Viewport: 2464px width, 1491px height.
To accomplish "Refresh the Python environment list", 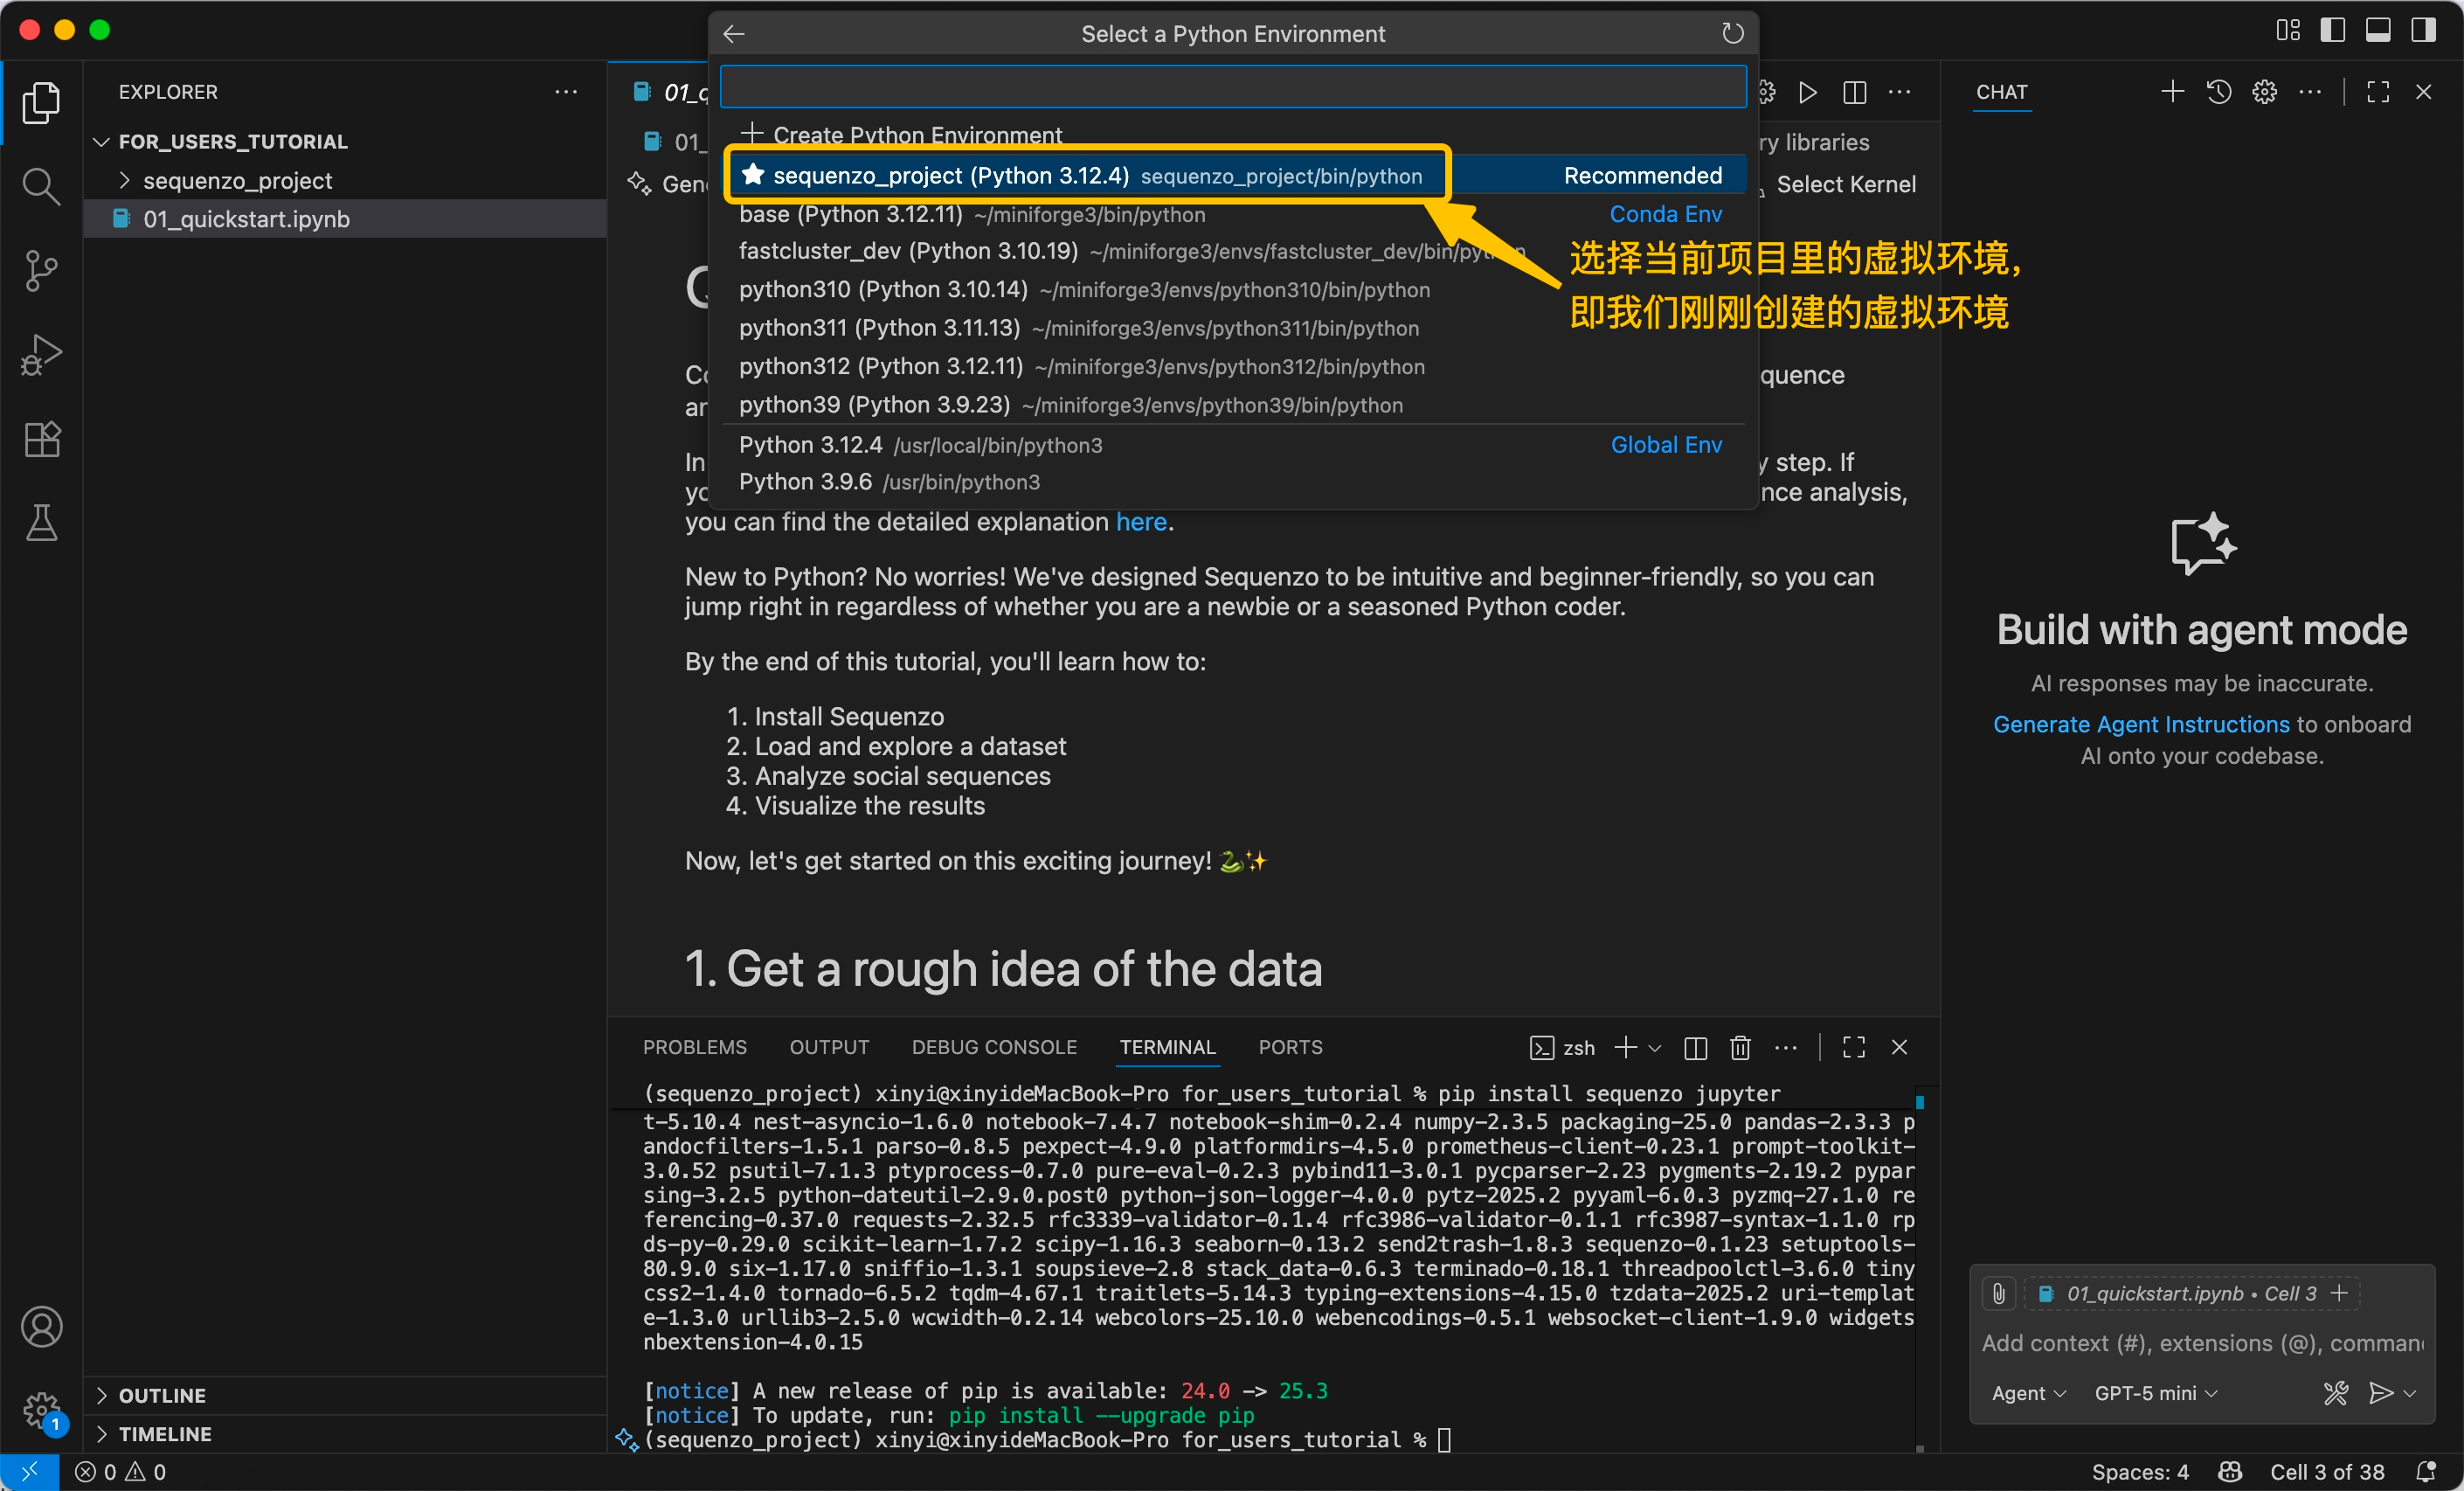I will [x=1732, y=34].
